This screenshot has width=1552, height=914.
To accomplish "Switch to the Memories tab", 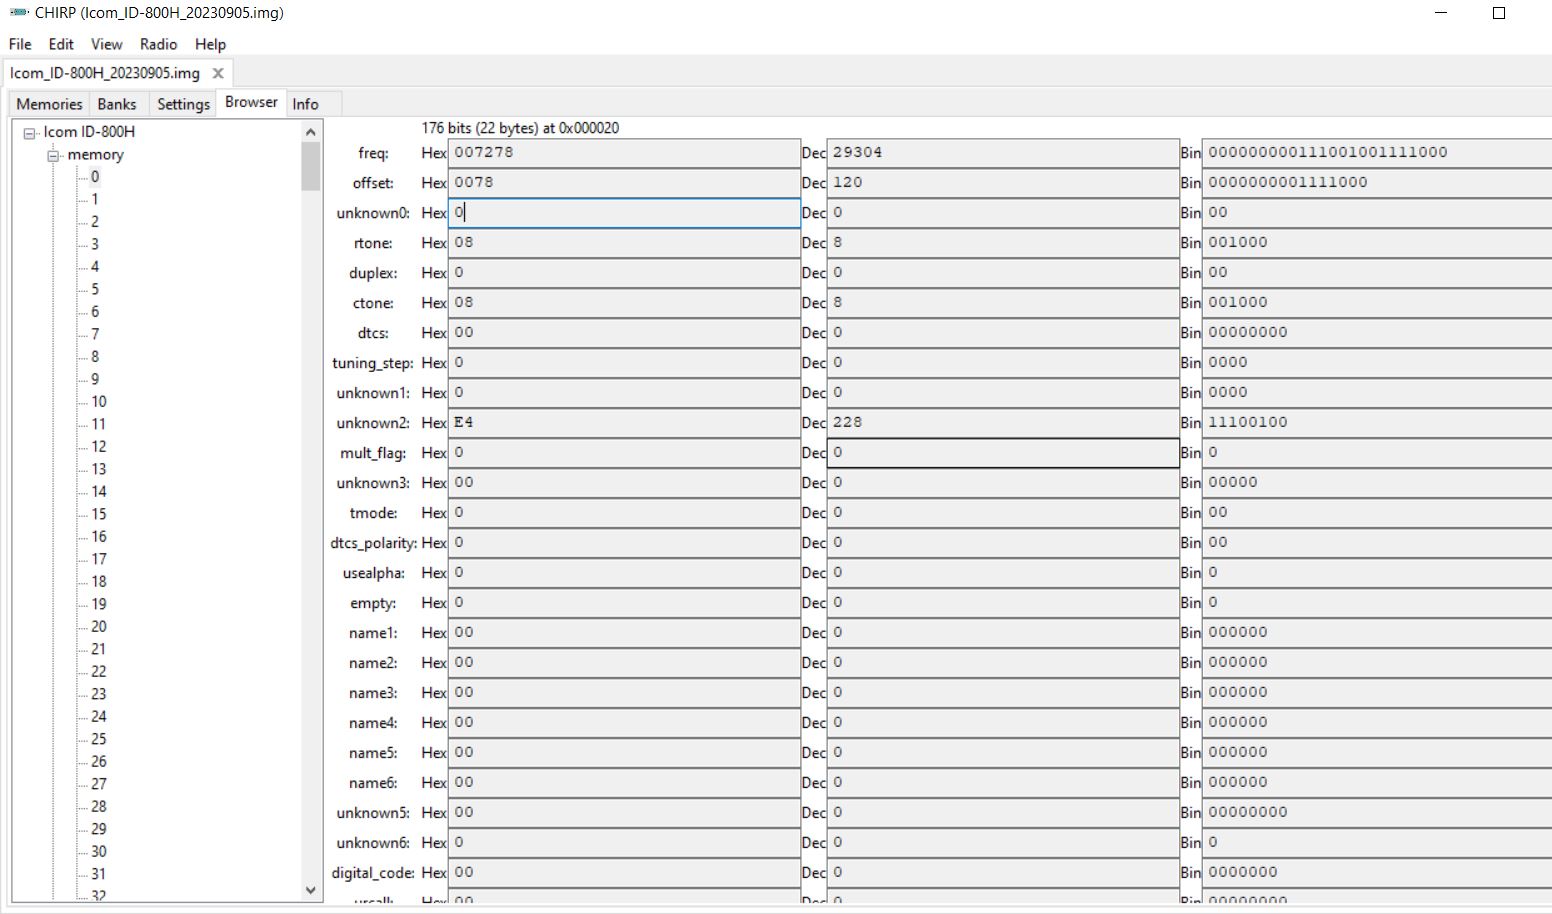I will [x=49, y=104].
